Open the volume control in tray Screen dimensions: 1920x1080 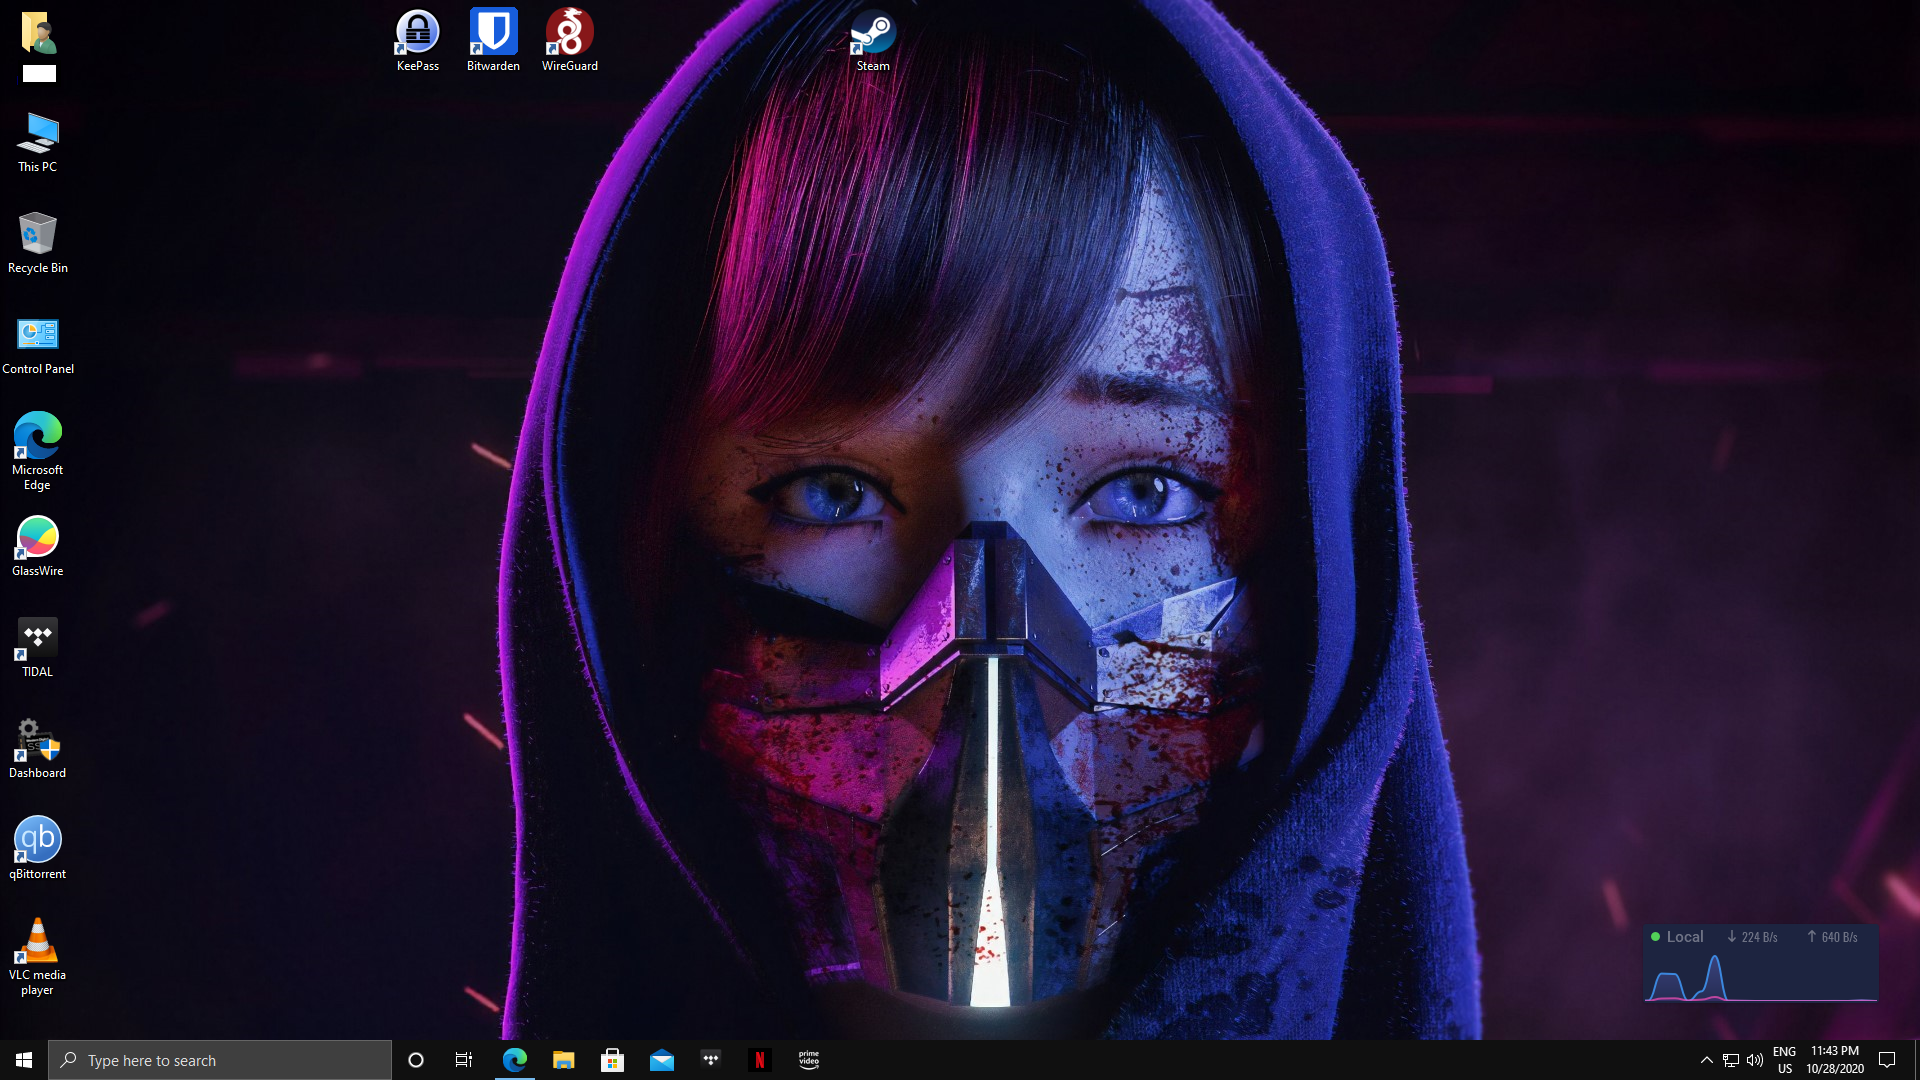click(1755, 1060)
